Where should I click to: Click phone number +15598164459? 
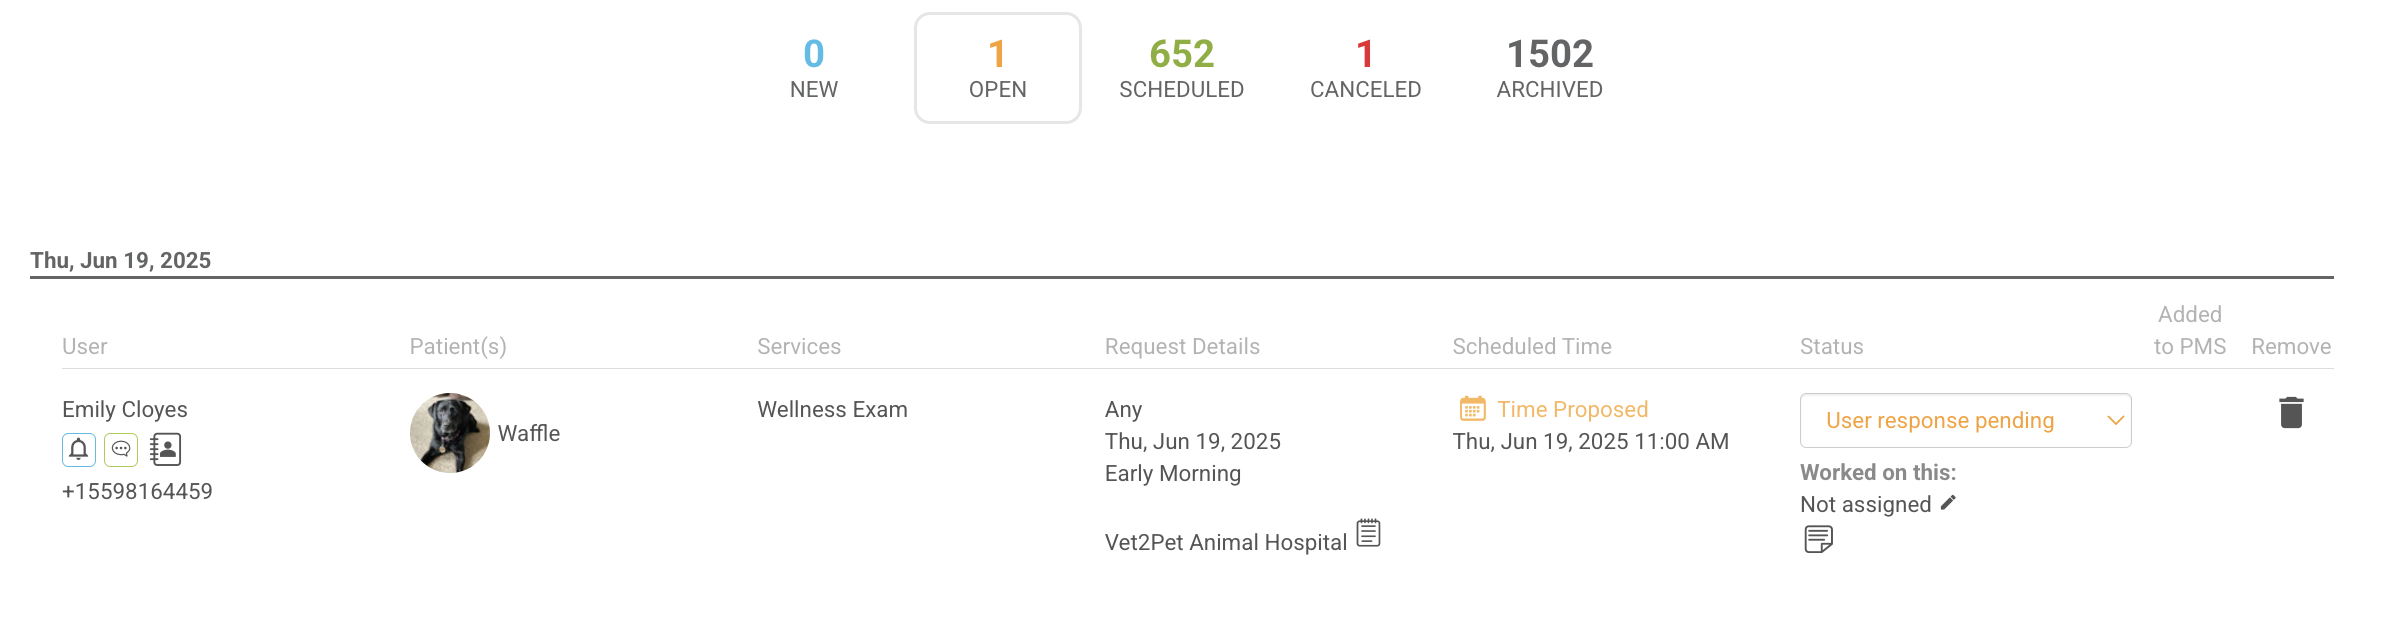[137, 491]
